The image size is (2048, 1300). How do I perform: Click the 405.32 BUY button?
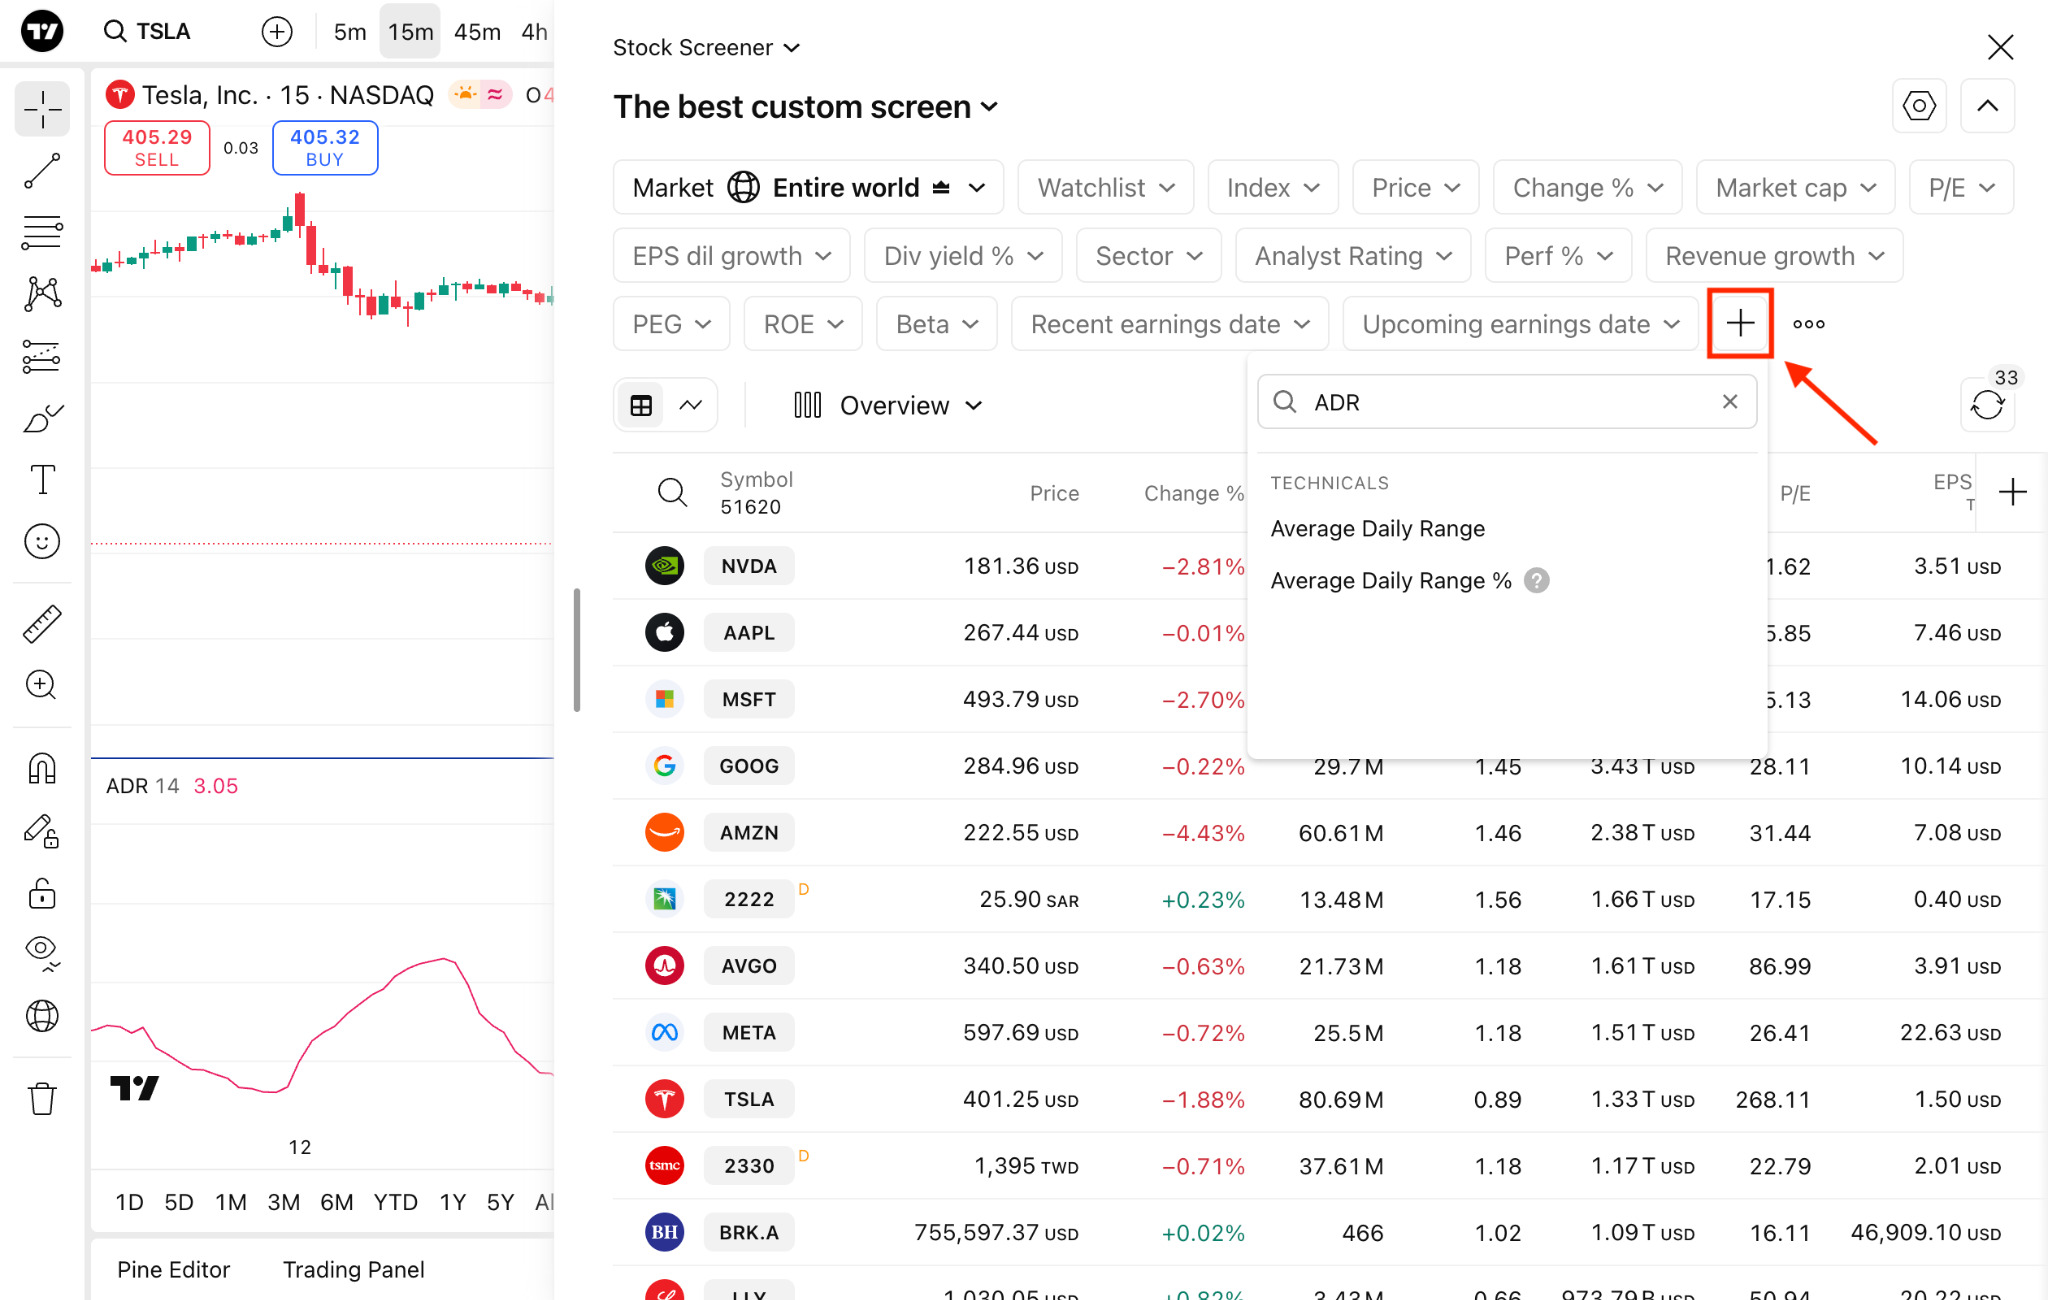coord(325,147)
